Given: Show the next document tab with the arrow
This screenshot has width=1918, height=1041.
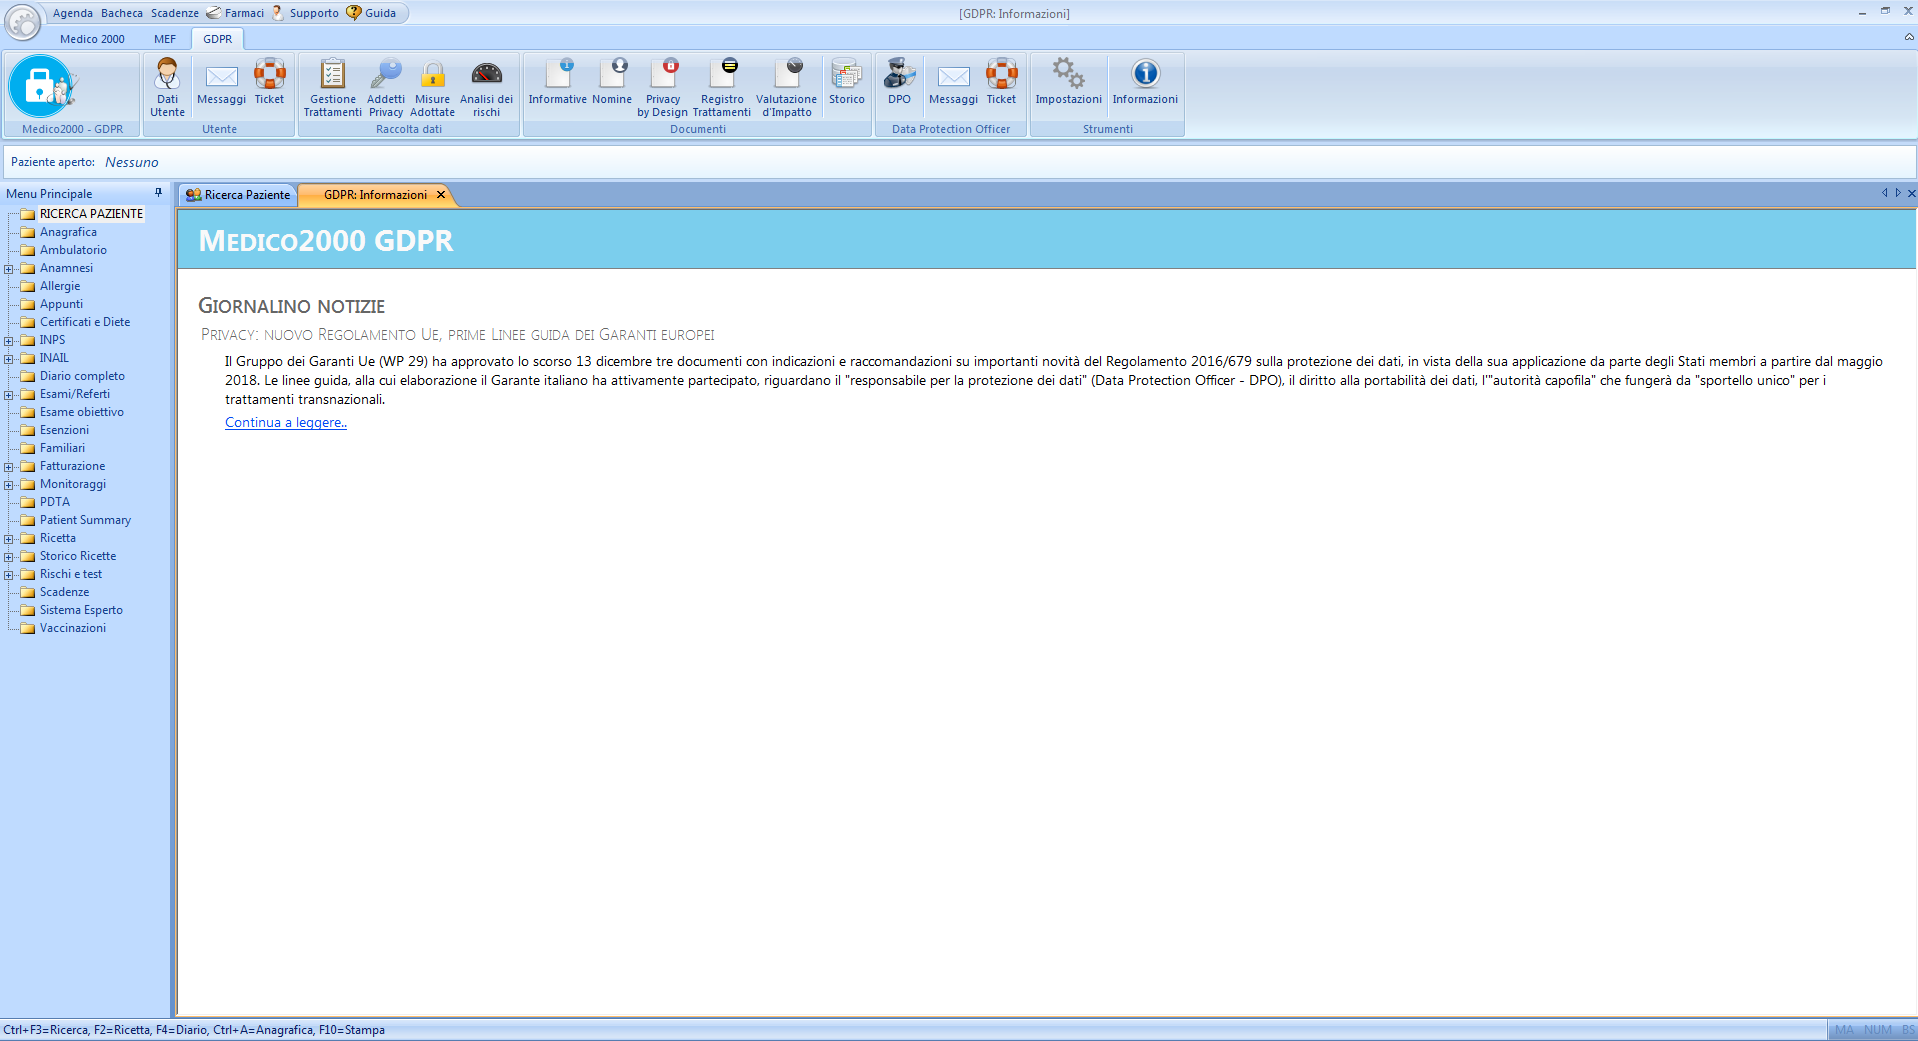Looking at the screenshot, I should (1898, 193).
